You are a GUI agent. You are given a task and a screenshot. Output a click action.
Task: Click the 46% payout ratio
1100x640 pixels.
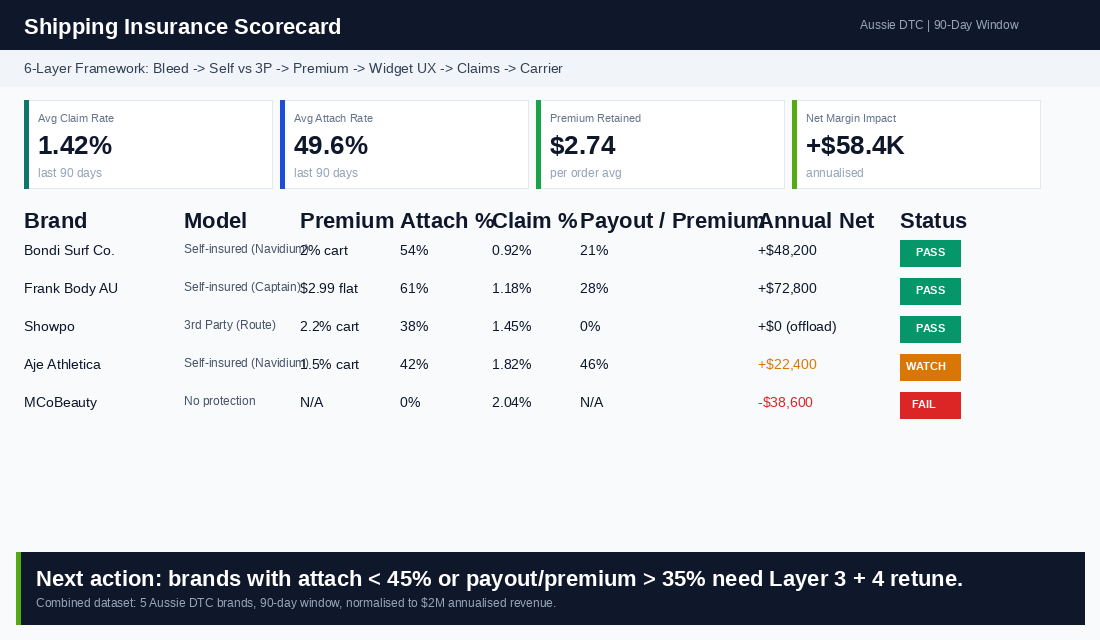594,364
